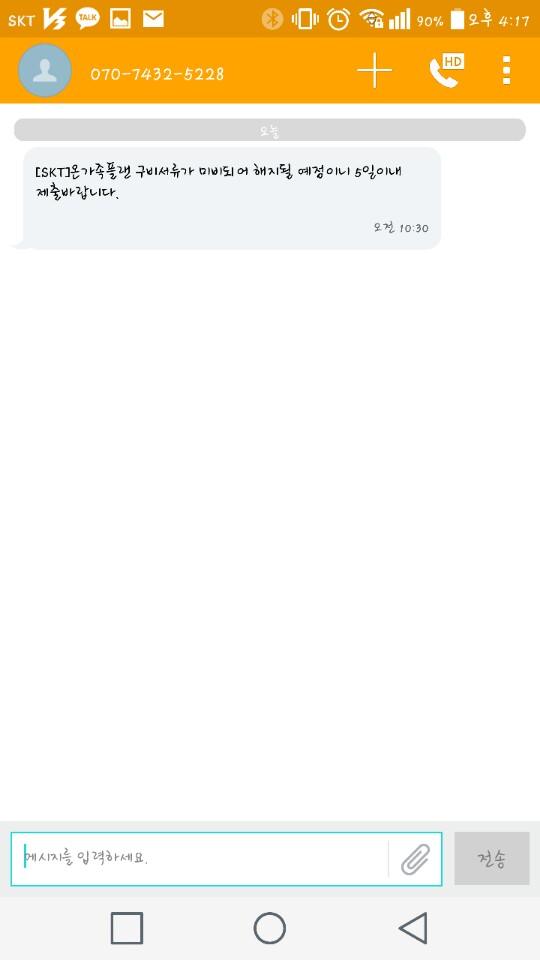The width and height of the screenshot is (540, 960).
Task: Tap the contact avatar picture
Action: [45, 70]
